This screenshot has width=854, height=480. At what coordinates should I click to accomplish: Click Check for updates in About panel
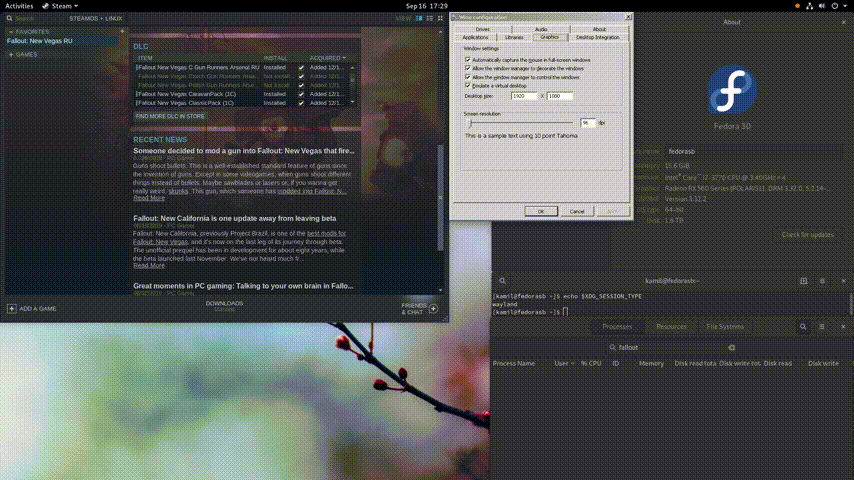click(808, 235)
